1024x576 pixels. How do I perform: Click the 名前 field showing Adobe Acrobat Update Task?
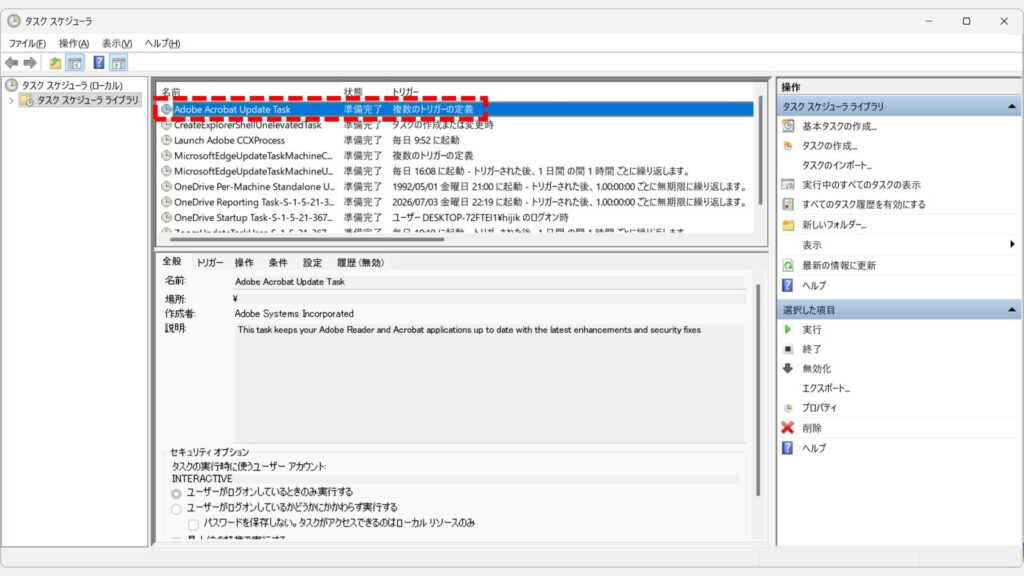coord(489,282)
